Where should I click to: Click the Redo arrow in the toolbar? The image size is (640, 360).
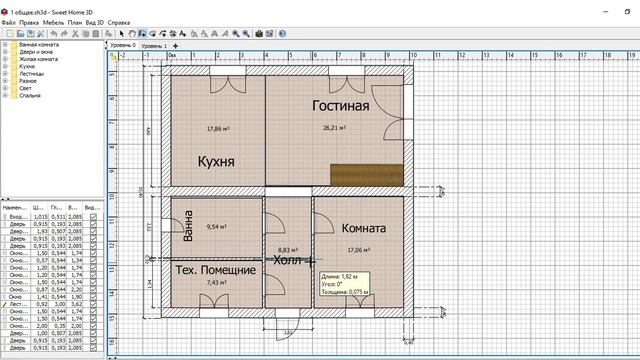(x=64, y=34)
